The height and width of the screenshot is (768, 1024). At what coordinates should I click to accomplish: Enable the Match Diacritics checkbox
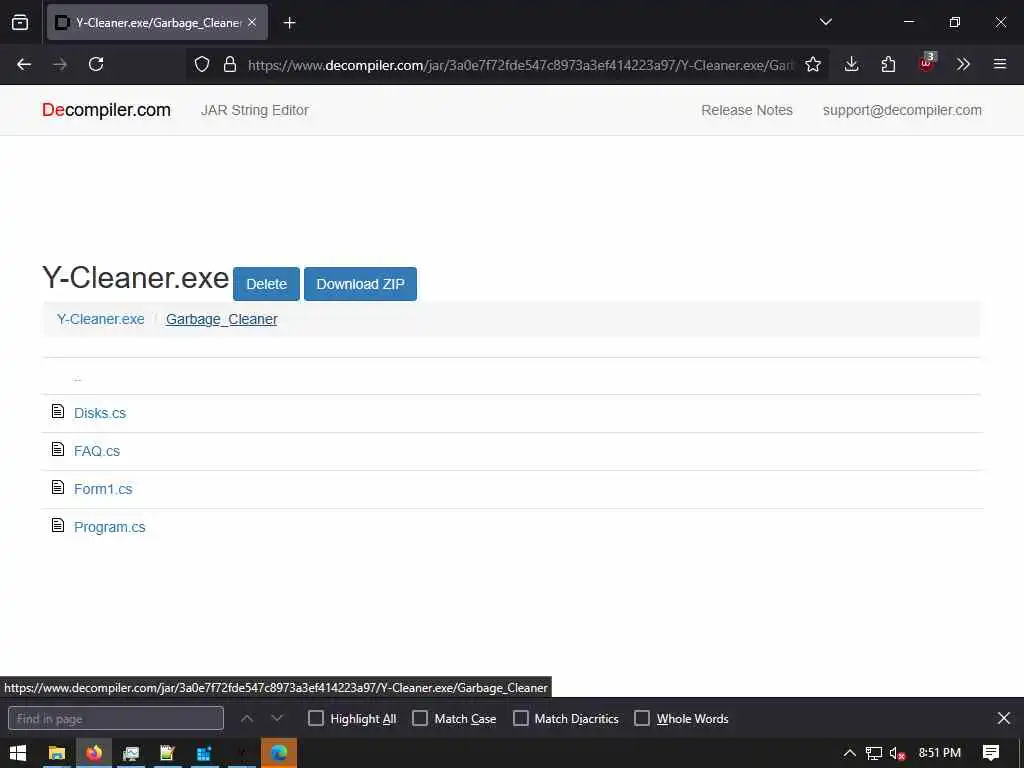click(x=520, y=718)
